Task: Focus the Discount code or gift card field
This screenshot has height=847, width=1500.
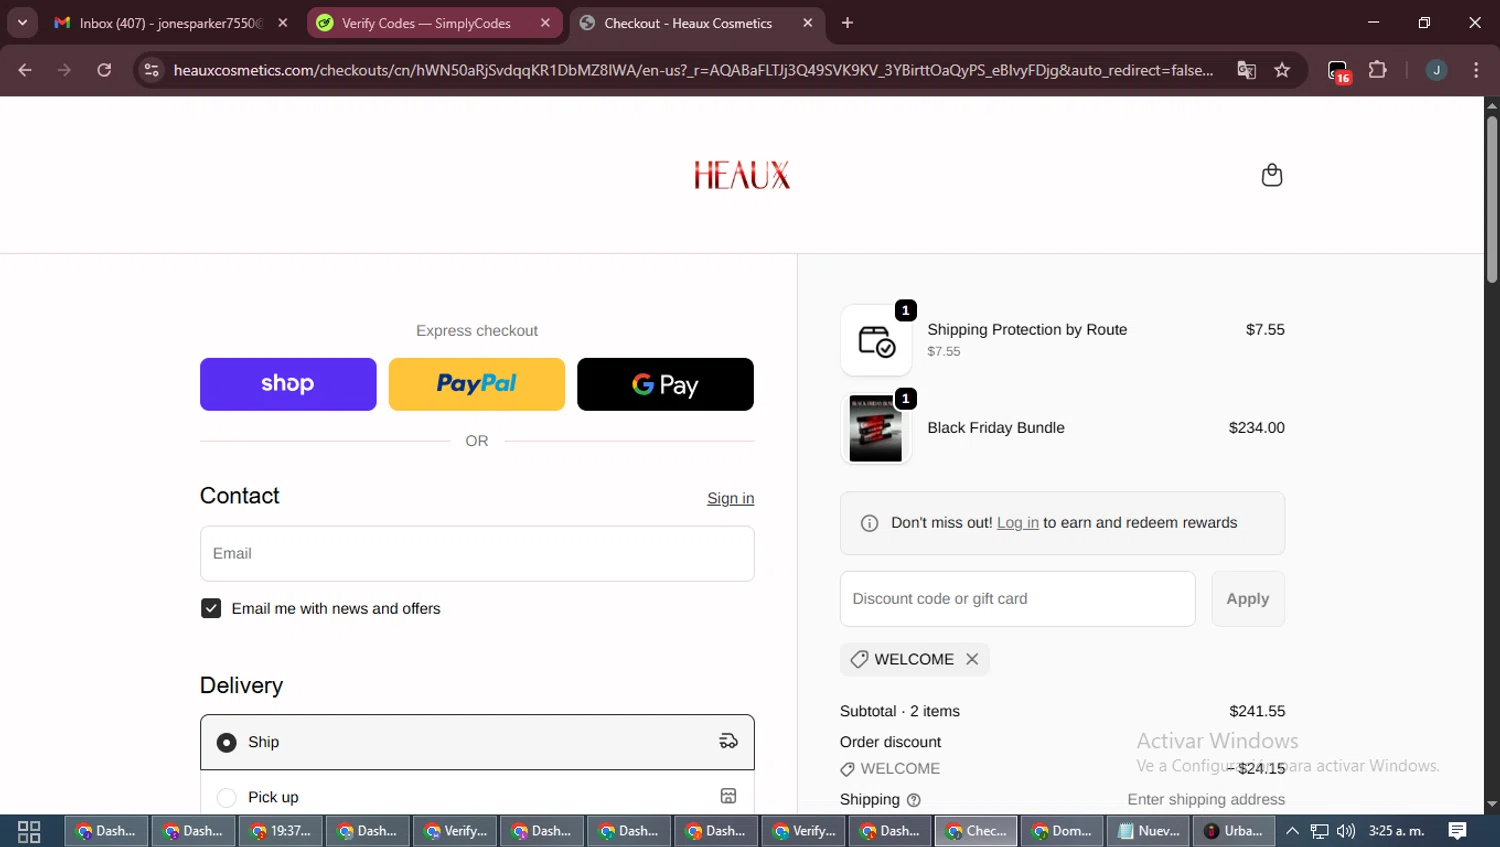Action: (x=1017, y=599)
